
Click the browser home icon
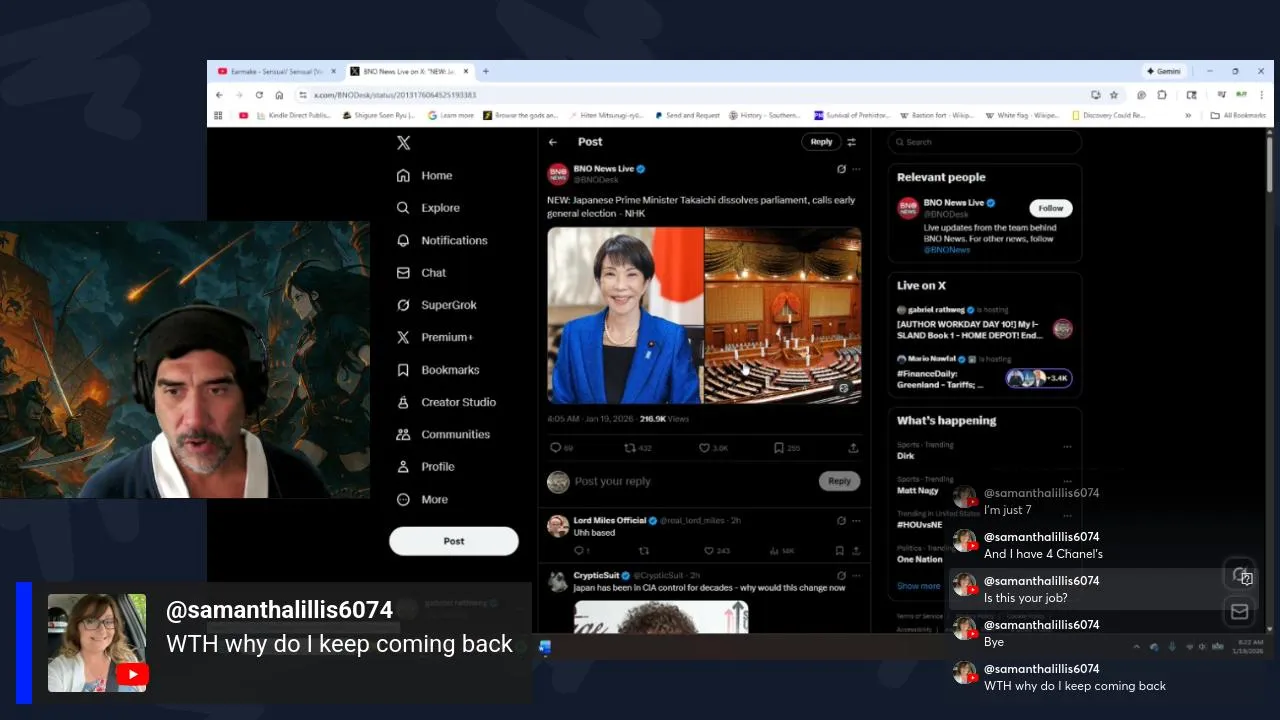coord(279,95)
